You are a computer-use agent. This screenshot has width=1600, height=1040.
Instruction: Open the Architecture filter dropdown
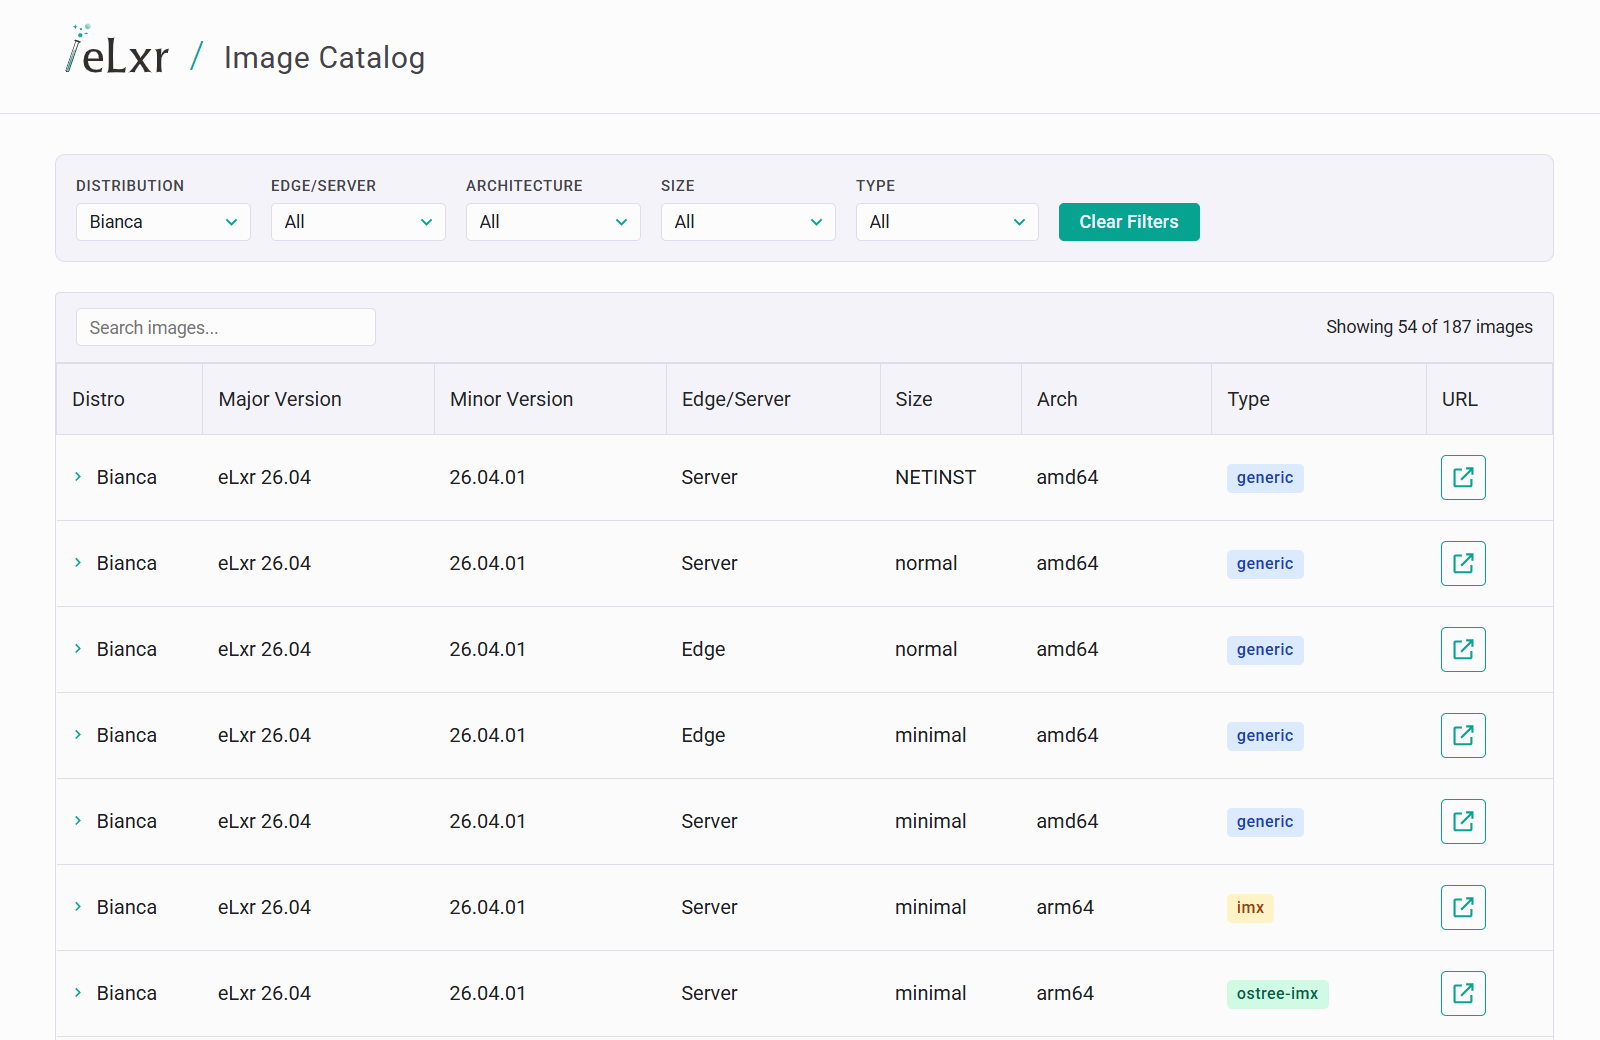pos(553,222)
